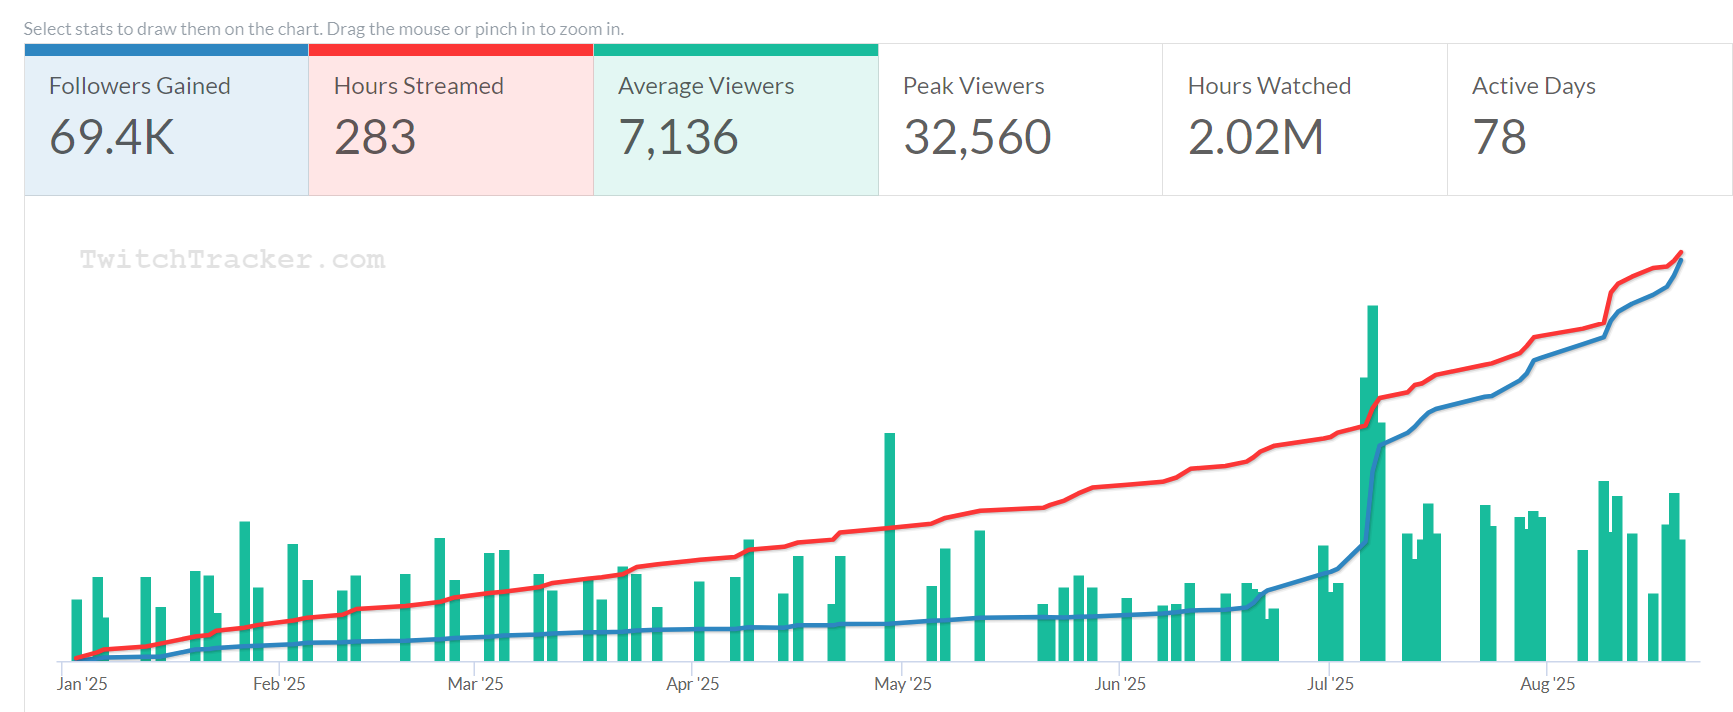Click the chart instructions text above the cards

pyautogui.click(x=324, y=29)
